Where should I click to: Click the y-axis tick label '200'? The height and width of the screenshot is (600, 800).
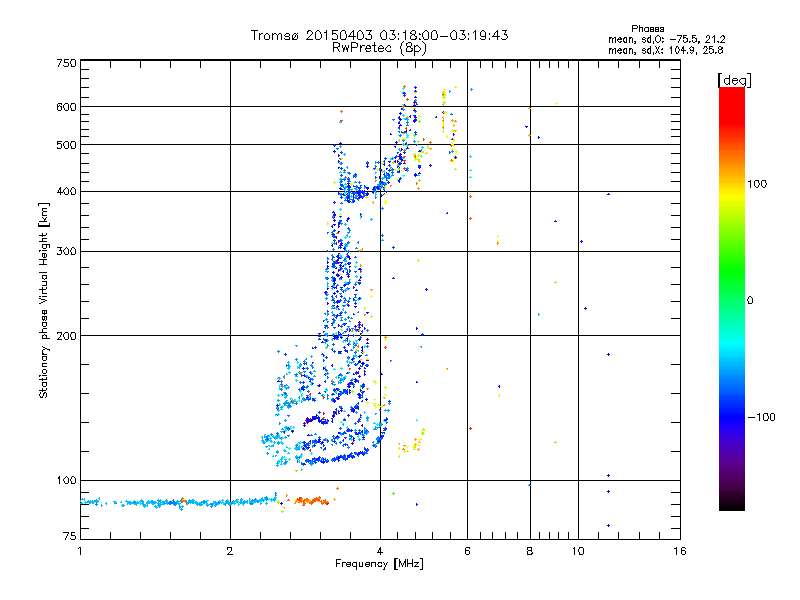click(x=66, y=336)
